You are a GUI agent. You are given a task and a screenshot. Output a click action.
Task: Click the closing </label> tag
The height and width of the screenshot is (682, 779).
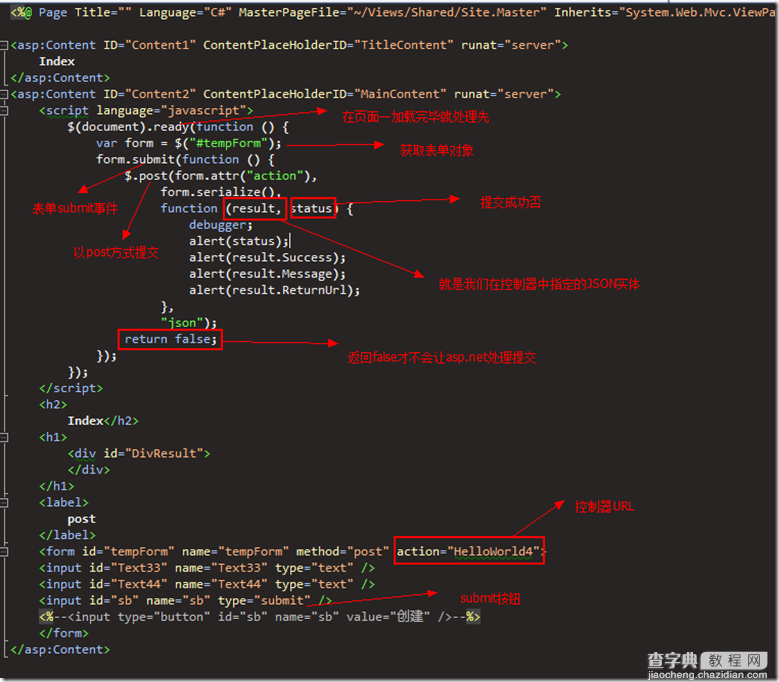67,535
